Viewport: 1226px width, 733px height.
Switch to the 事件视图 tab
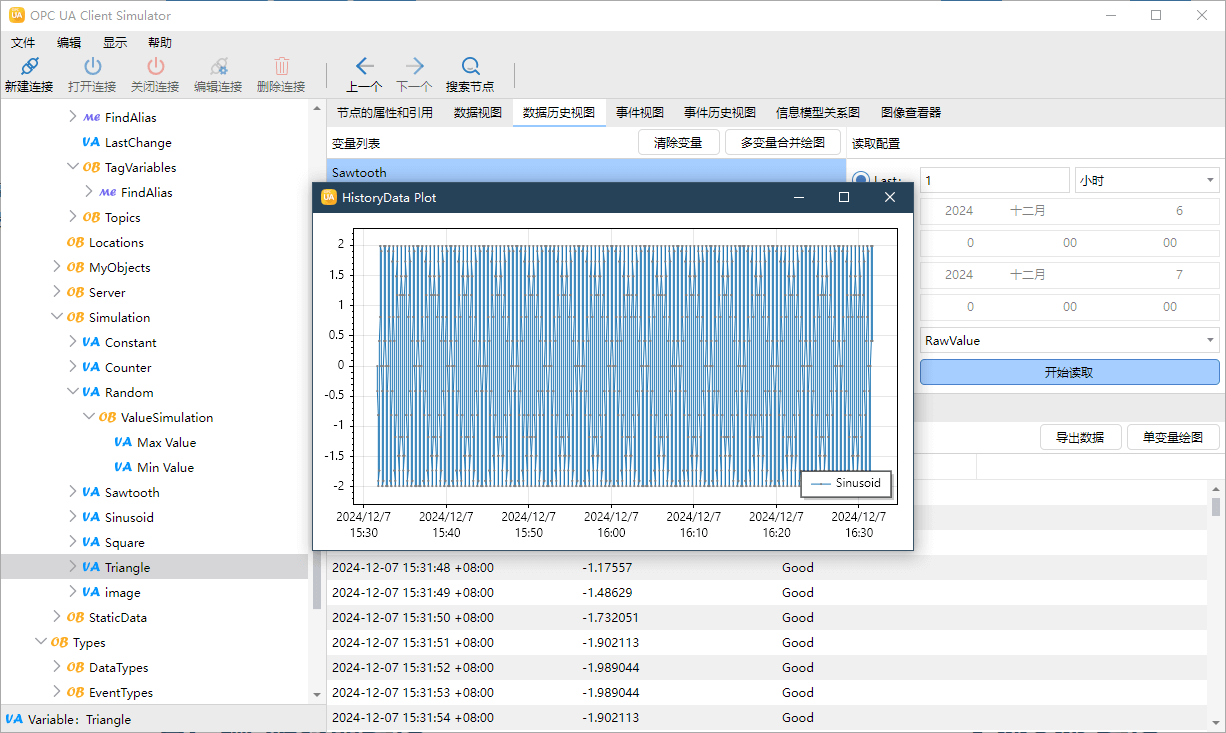click(x=639, y=113)
